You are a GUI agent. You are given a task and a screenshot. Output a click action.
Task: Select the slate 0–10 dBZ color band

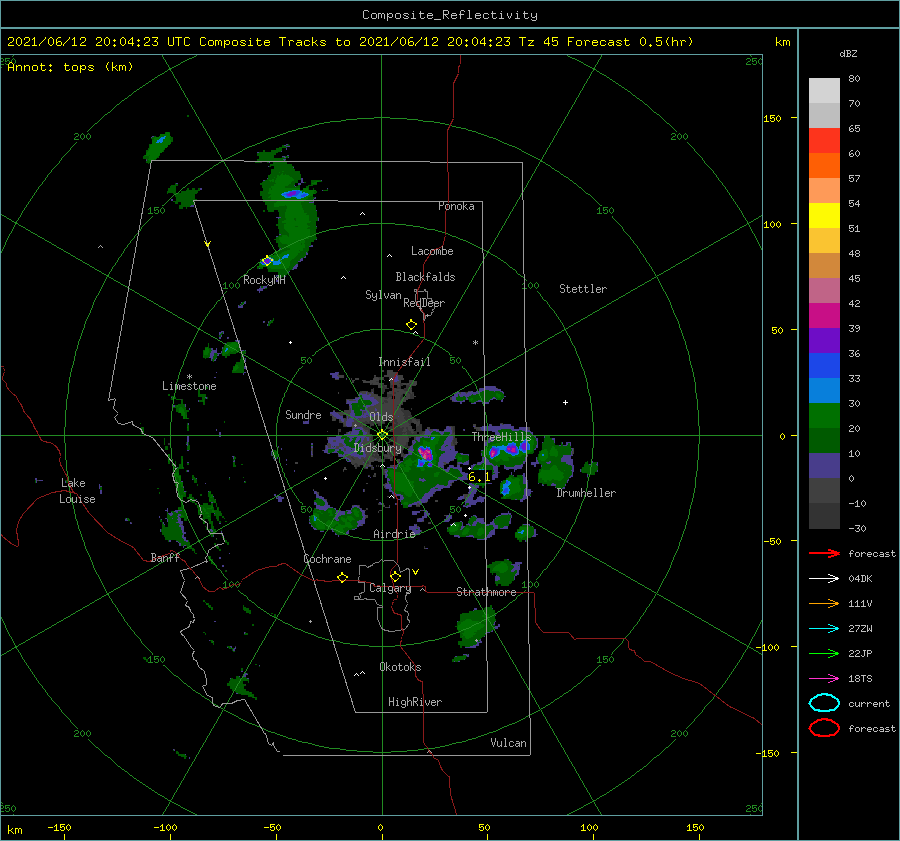[824, 466]
